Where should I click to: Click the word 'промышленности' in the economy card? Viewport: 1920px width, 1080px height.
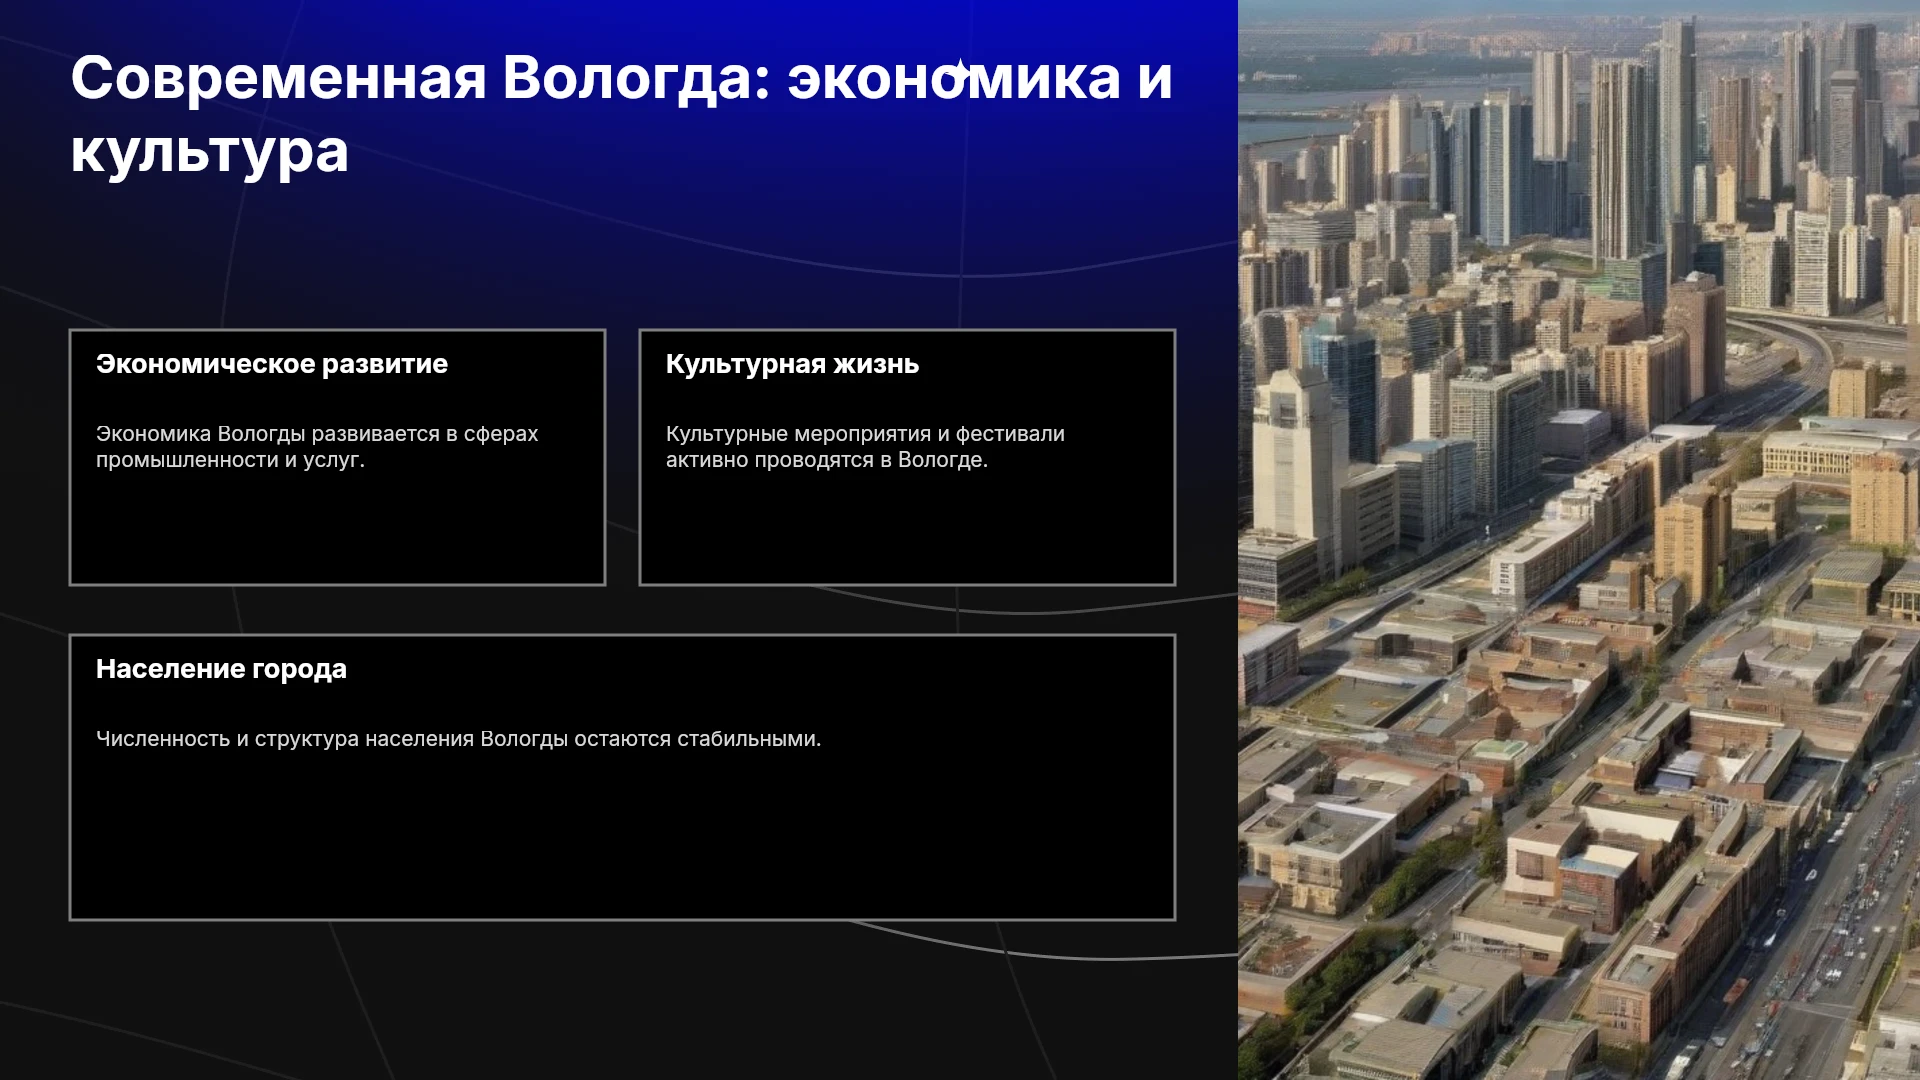(187, 460)
